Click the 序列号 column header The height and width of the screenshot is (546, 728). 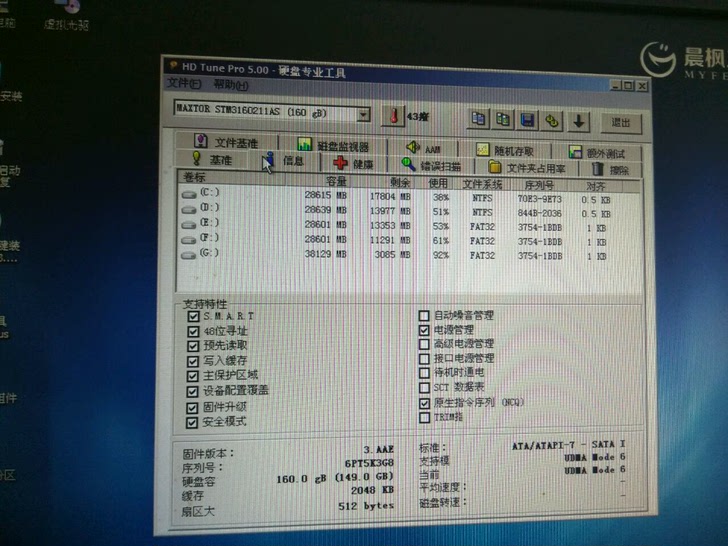(540, 186)
